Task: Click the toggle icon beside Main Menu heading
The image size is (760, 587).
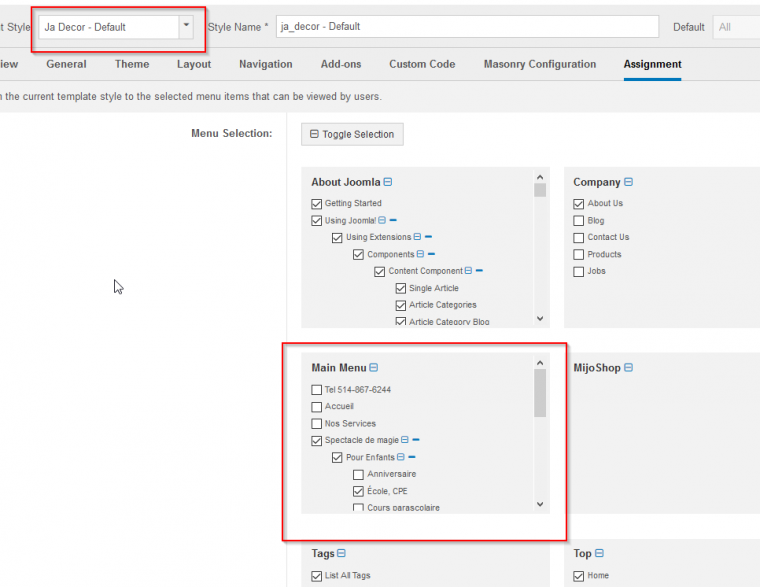Action: pos(374,368)
